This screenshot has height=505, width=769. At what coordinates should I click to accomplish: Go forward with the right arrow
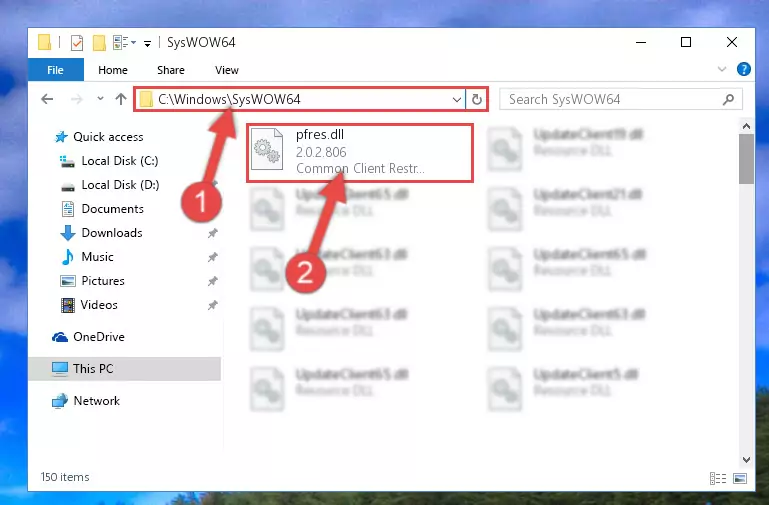click(77, 99)
